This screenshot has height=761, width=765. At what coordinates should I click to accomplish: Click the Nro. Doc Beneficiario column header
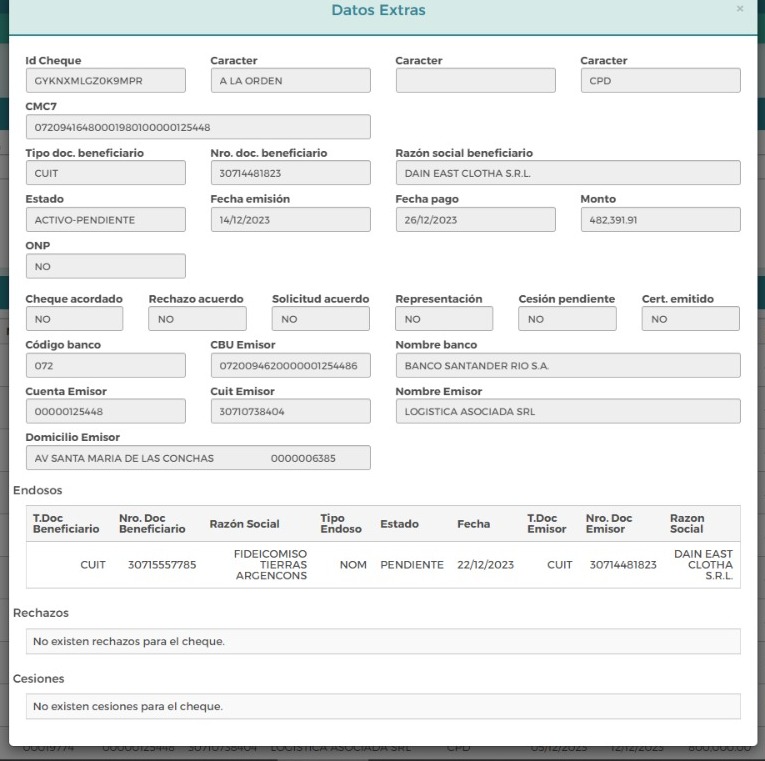pyautogui.click(x=152, y=523)
